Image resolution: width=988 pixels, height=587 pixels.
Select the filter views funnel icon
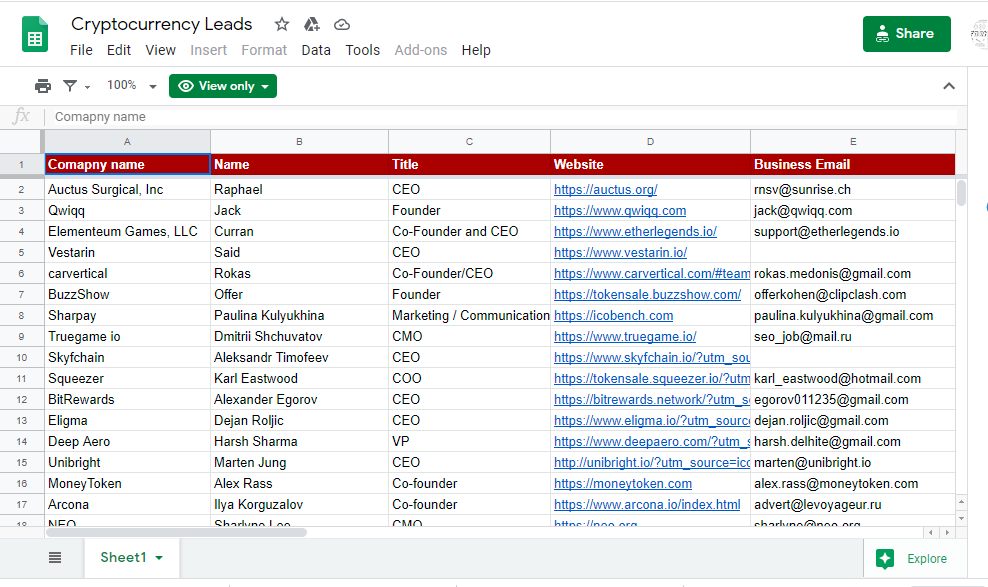[71, 85]
